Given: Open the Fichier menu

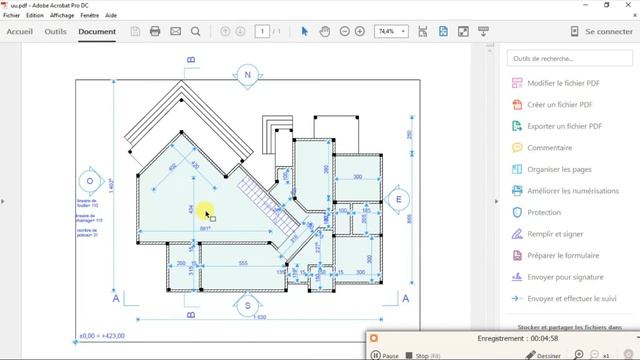Looking at the screenshot, I should pyautogui.click(x=11, y=16).
